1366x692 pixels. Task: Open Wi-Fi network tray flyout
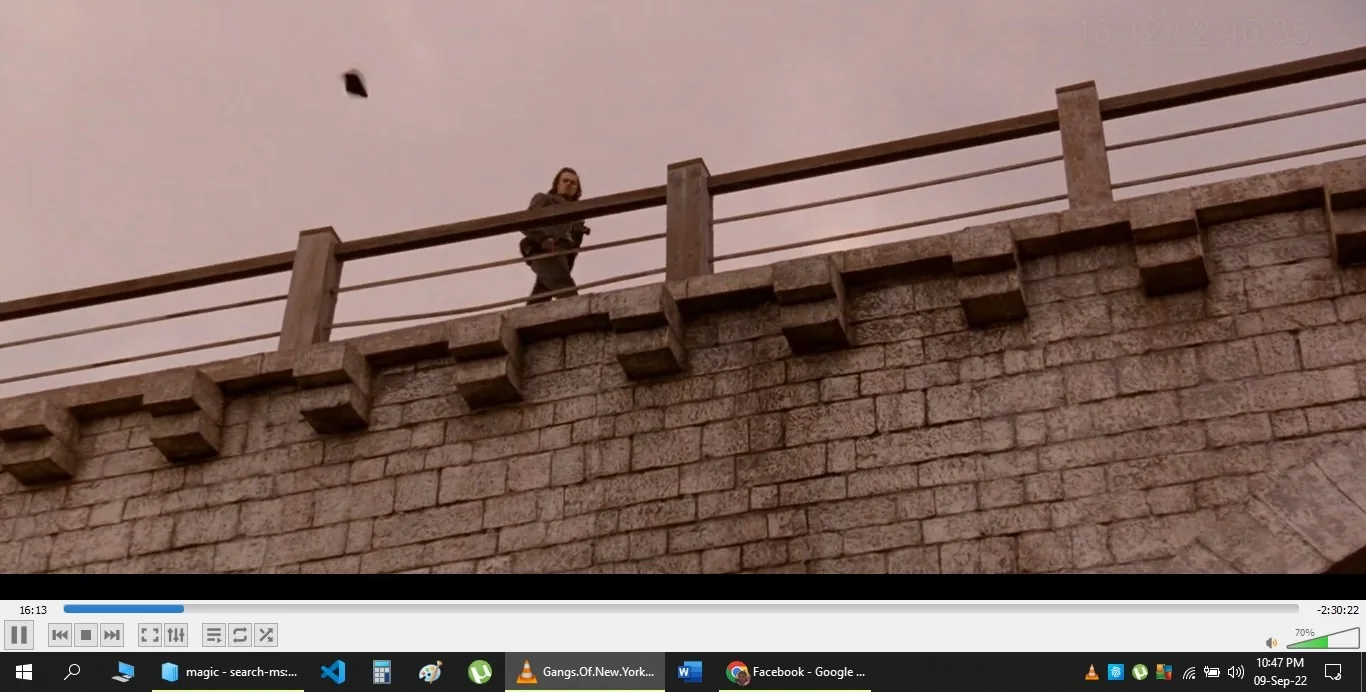click(x=1188, y=672)
